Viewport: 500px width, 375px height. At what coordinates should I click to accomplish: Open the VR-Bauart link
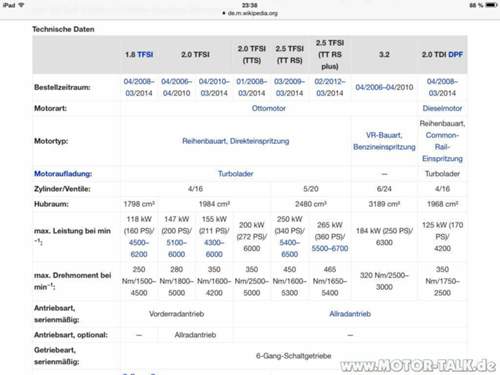[384, 135]
